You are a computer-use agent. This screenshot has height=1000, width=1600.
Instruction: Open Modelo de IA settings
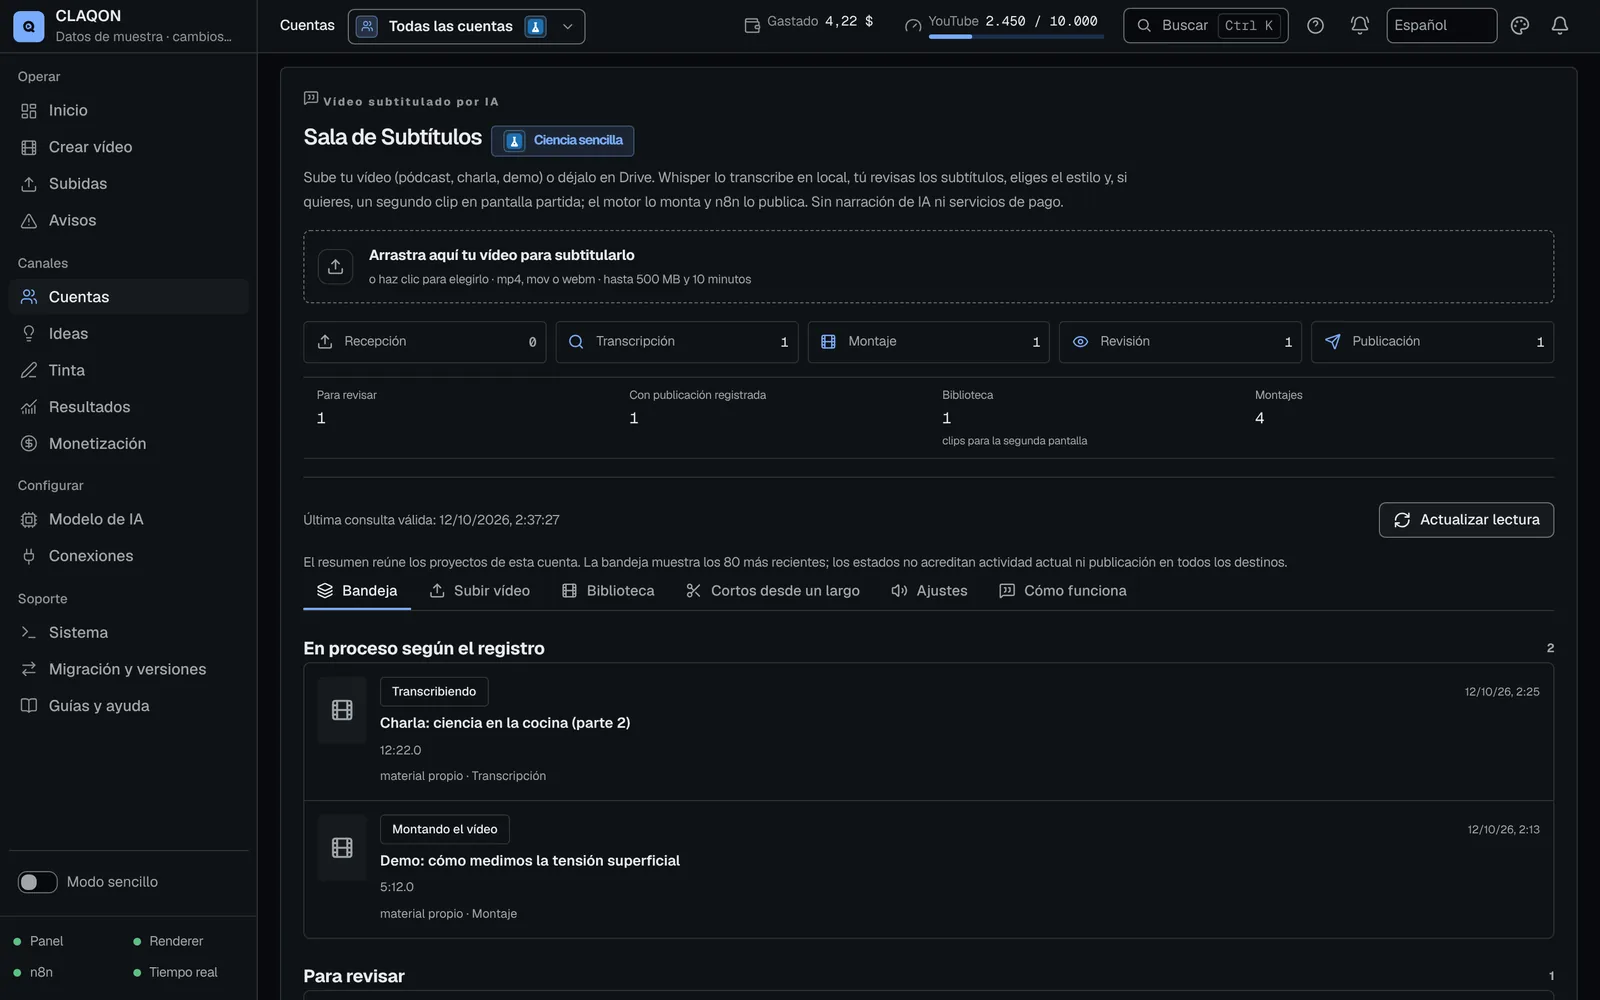(128, 519)
